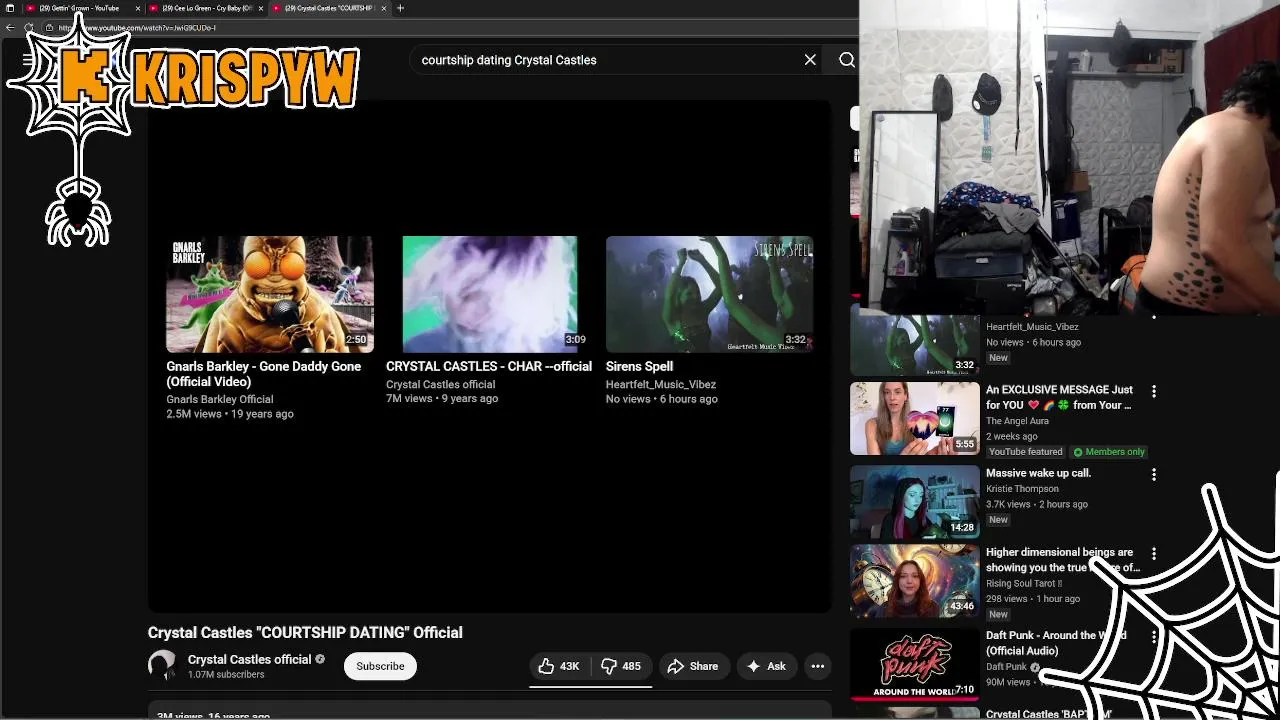Open Massive wake up call thumbnail
This screenshot has width=1280, height=720.
click(915, 501)
